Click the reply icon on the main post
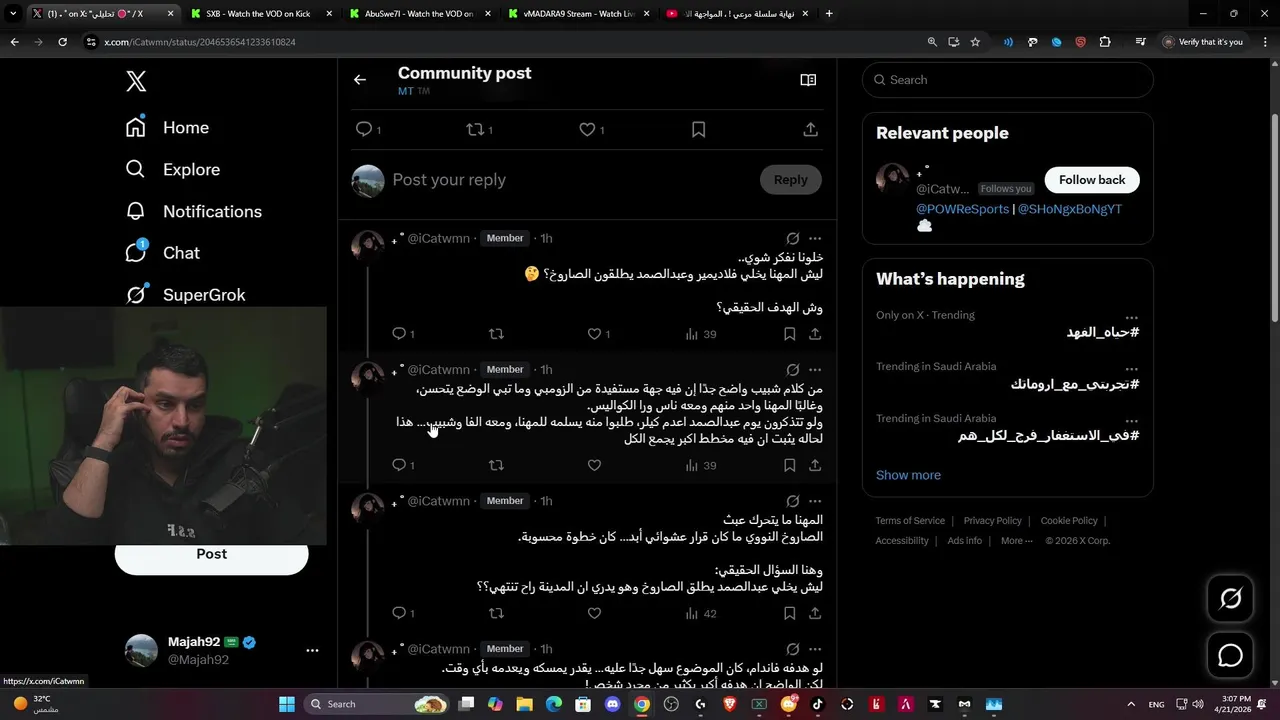 tap(364, 129)
